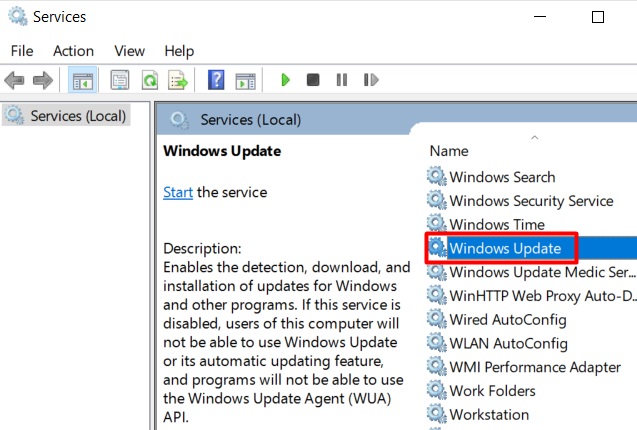This screenshot has height=430, width=637.
Task: Go back with the left arrow toolbar button
Action: pyautogui.click(x=14, y=80)
